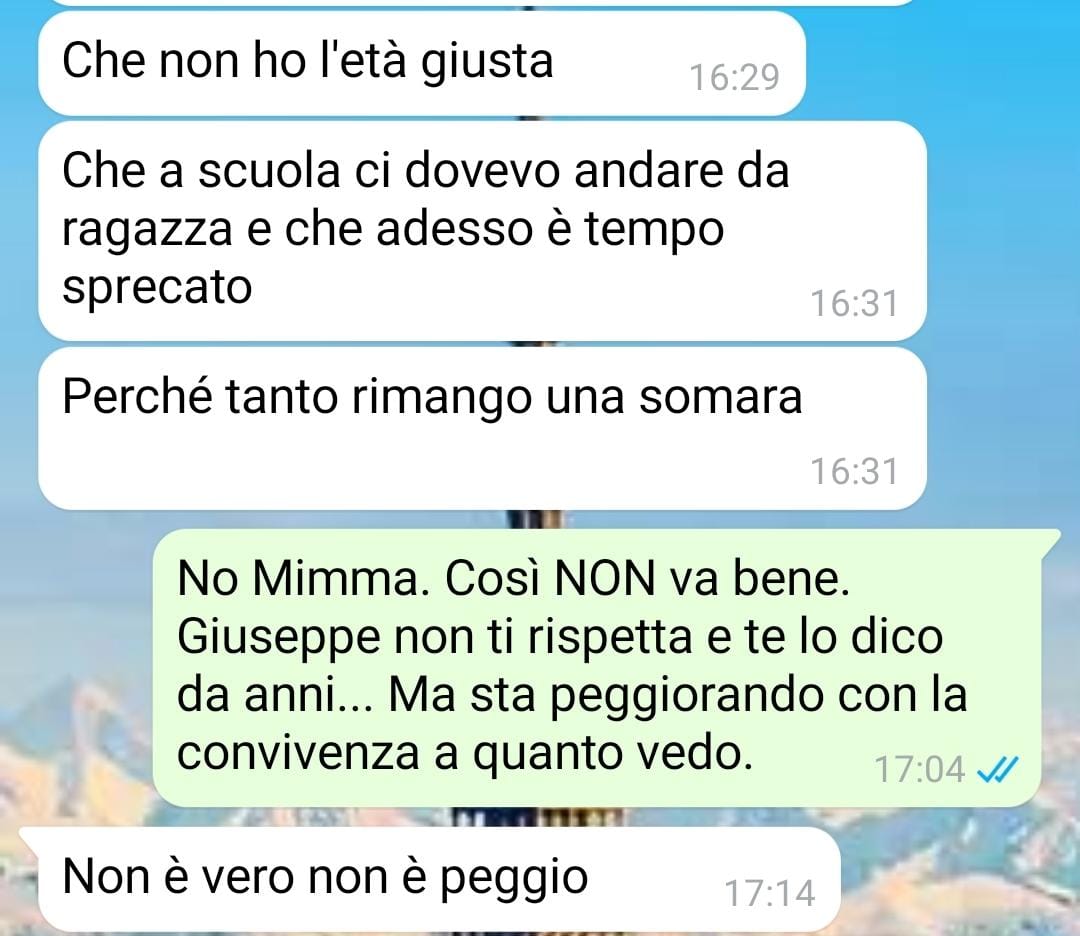
Task: Click the word 'ragazza' in the message
Action: pos(147,231)
